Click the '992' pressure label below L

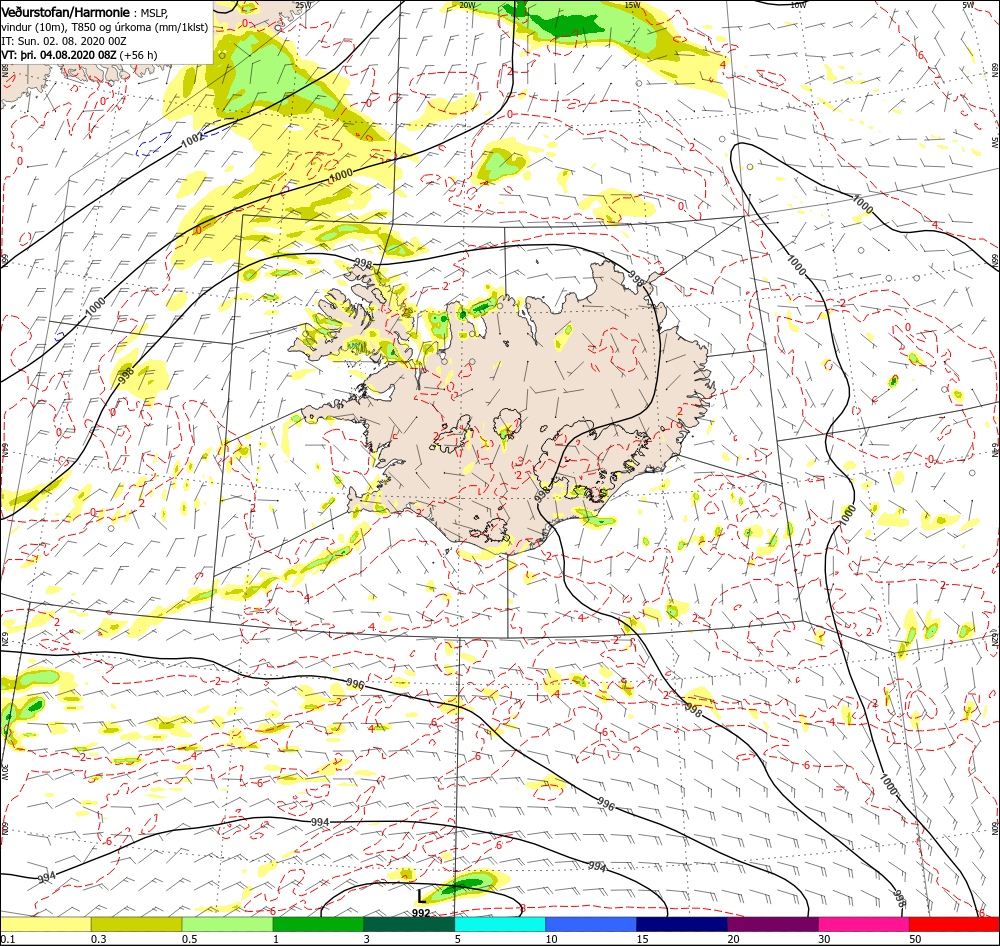click(420, 913)
